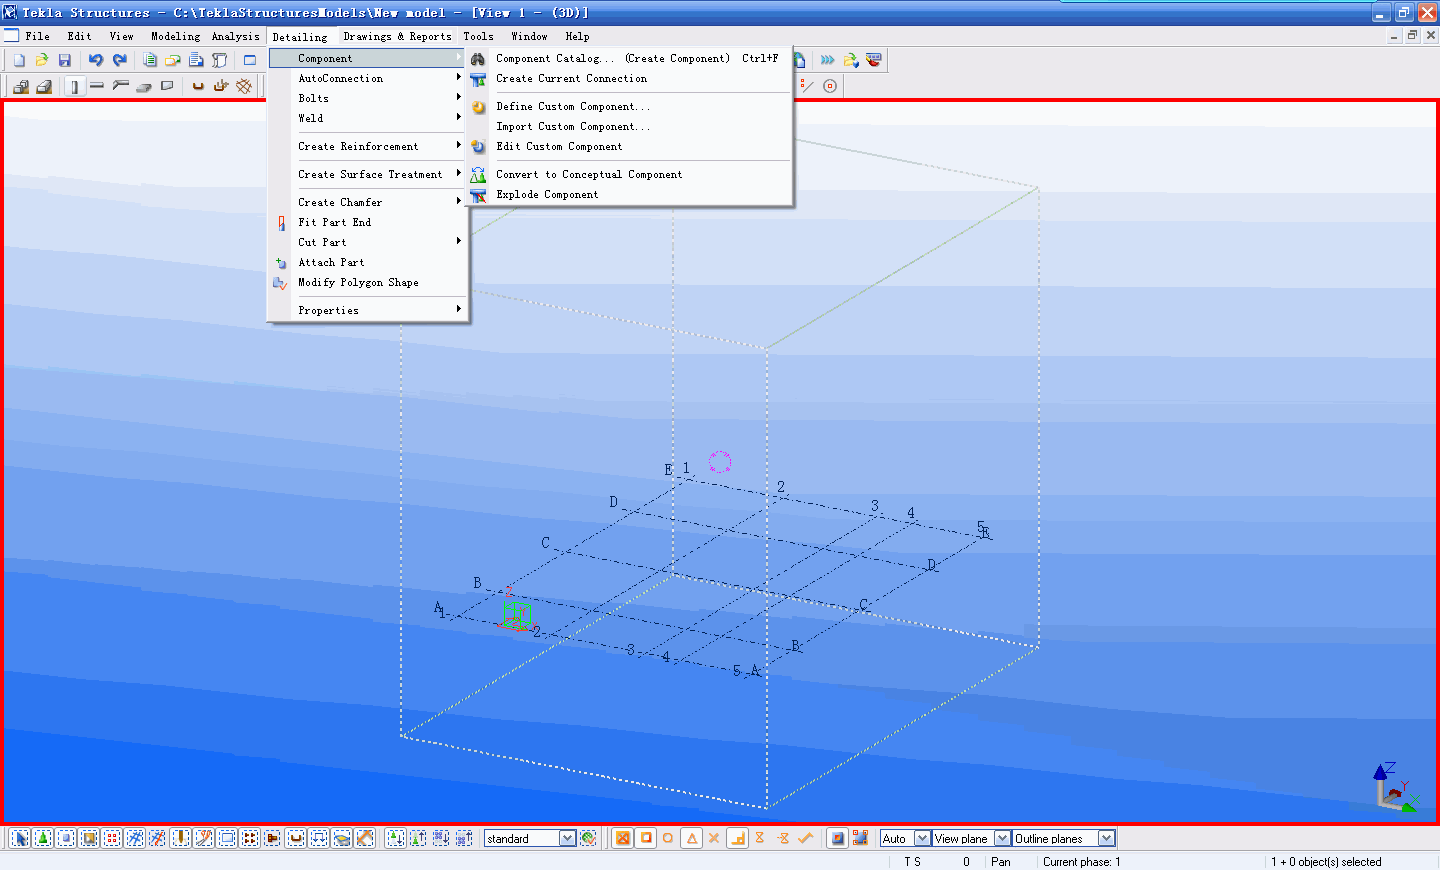Image resolution: width=1440 pixels, height=870 pixels.
Task: Select the Create reinforcement mesh tool
Action: 244,86
